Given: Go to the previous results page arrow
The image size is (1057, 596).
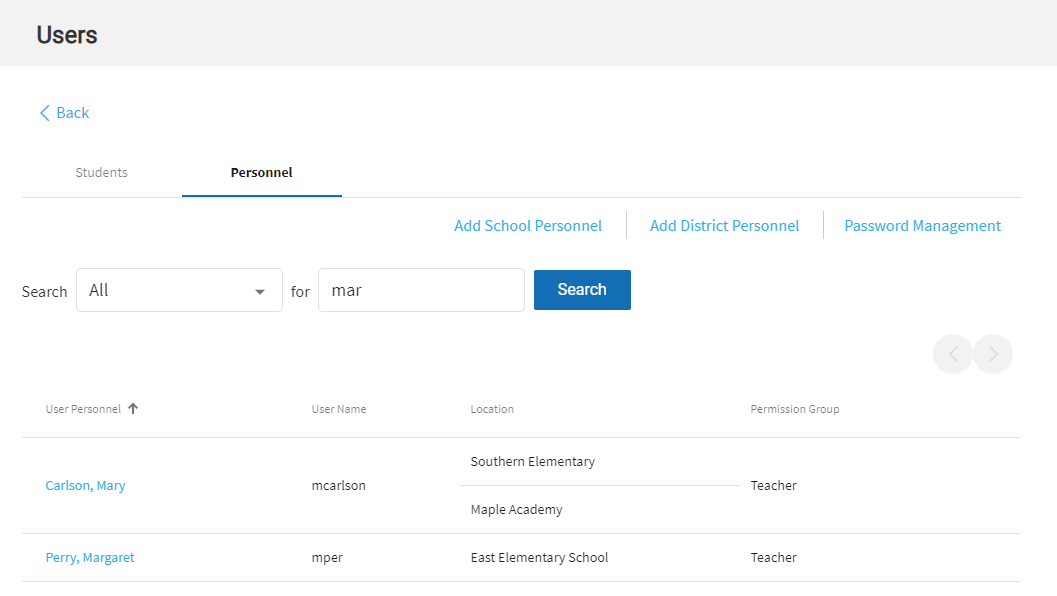Looking at the screenshot, I should coord(953,354).
